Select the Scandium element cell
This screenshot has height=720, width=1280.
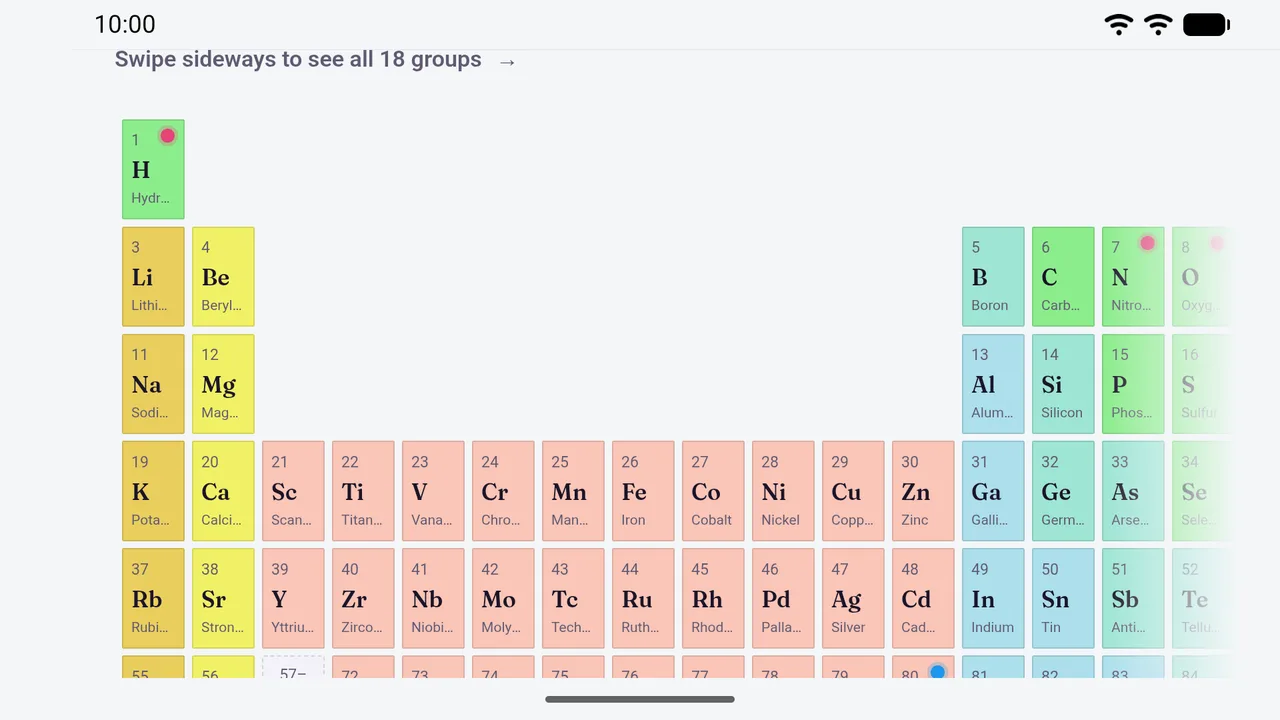pyautogui.click(x=293, y=491)
